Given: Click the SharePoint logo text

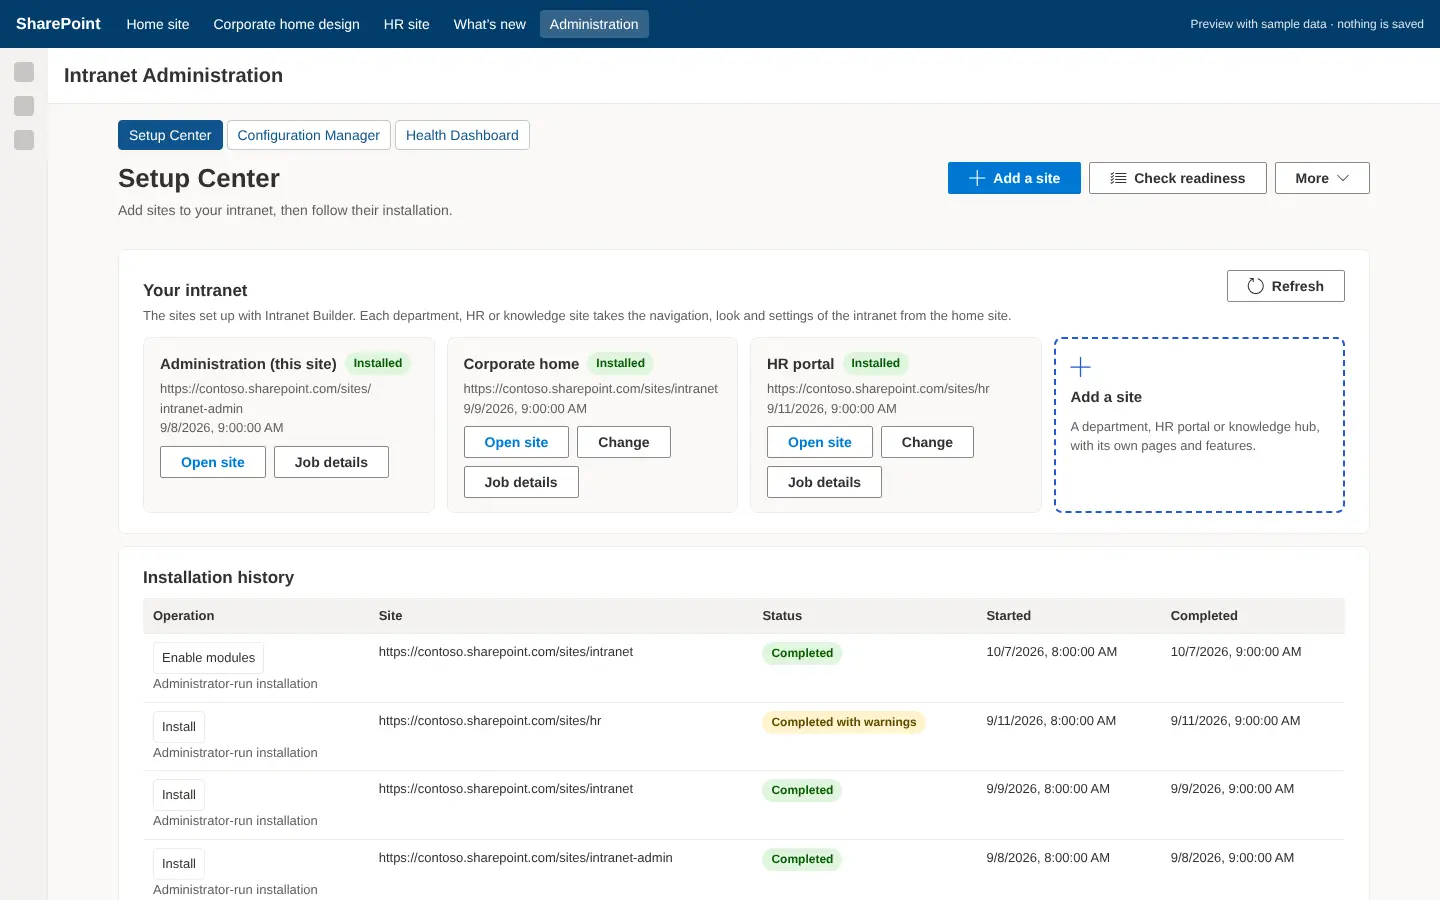Looking at the screenshot, I should tap(58, 24).
